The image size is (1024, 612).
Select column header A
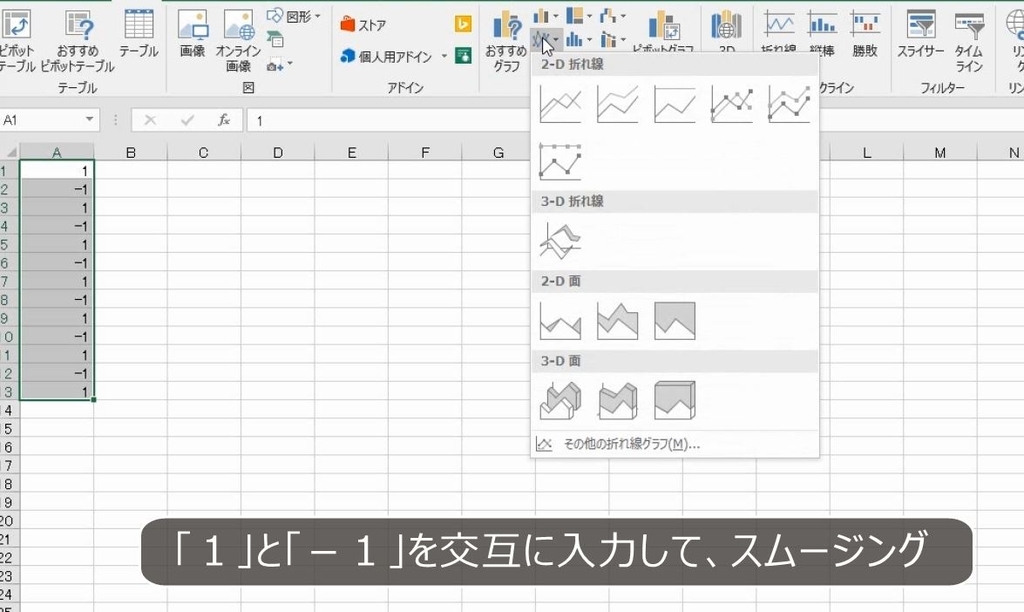pos(57,152)
